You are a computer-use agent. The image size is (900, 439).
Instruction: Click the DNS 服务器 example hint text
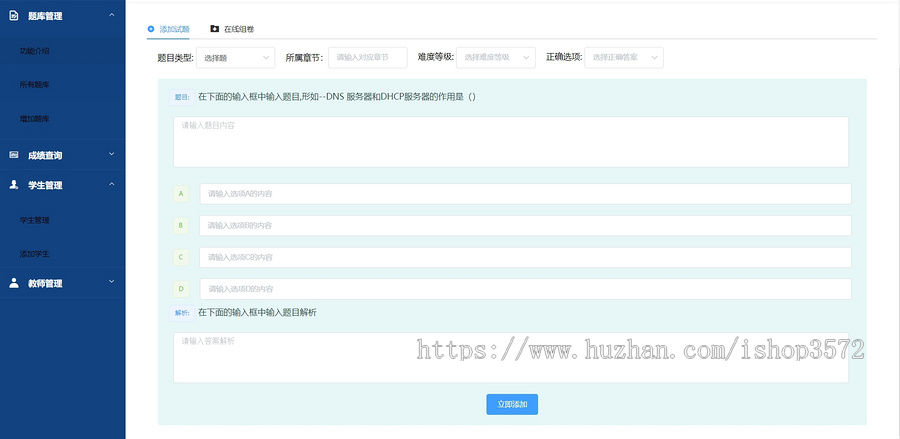[337, 97]
